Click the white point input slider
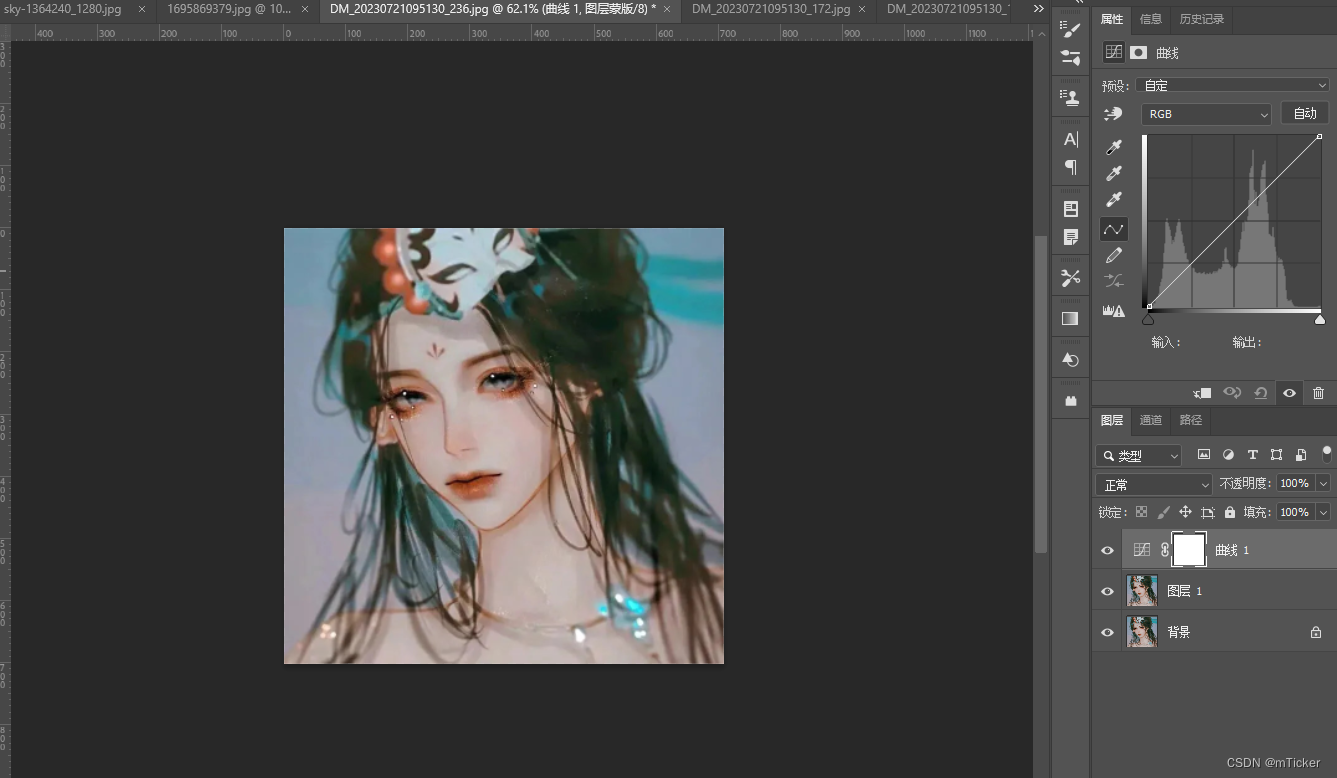Image resolution: width=1337 pixels, height=778 pixels. (1320, 319)
